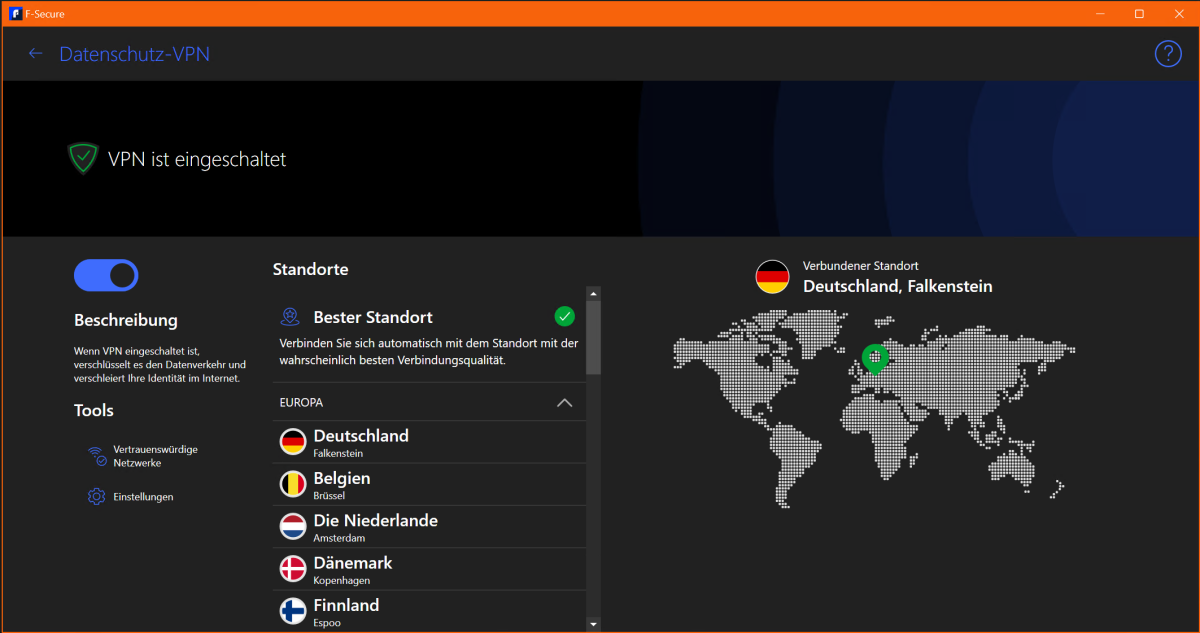This screenshot has height=633, width=1200.
Task: Open Vertrauenswürdige Netzwerke
Action: point(155,456)
